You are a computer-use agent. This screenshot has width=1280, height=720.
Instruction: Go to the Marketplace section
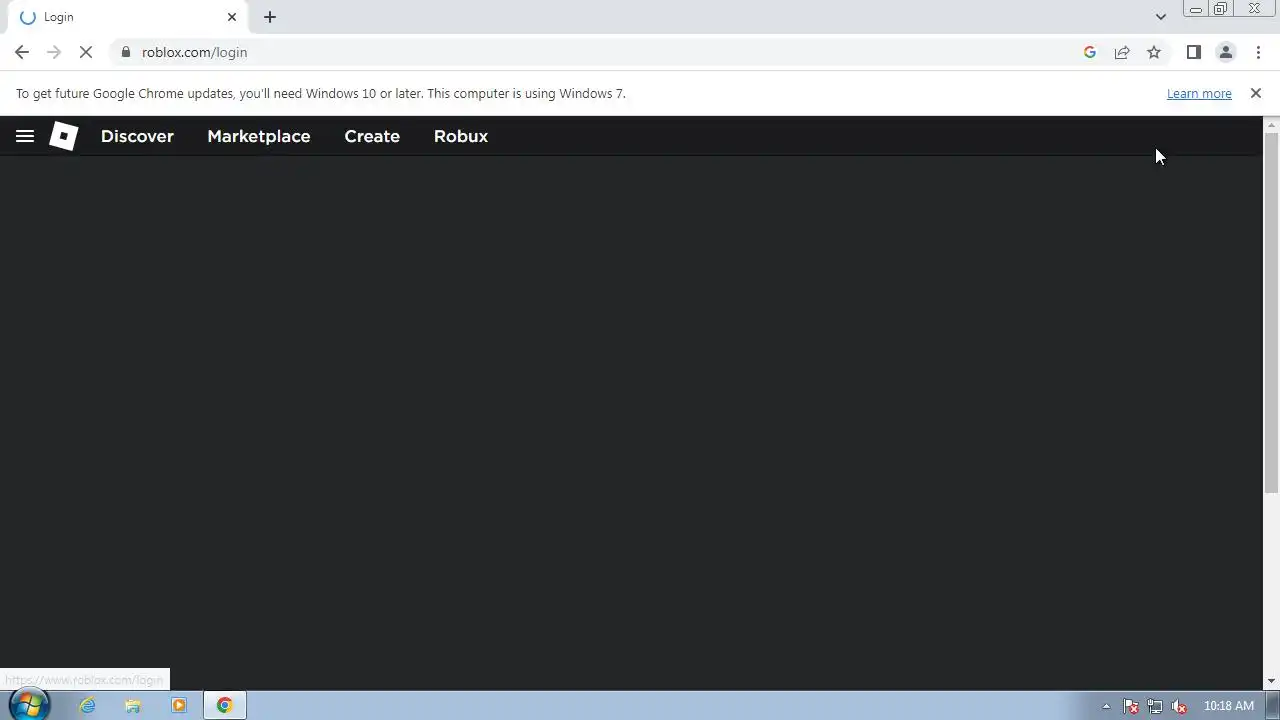[259, 136]
